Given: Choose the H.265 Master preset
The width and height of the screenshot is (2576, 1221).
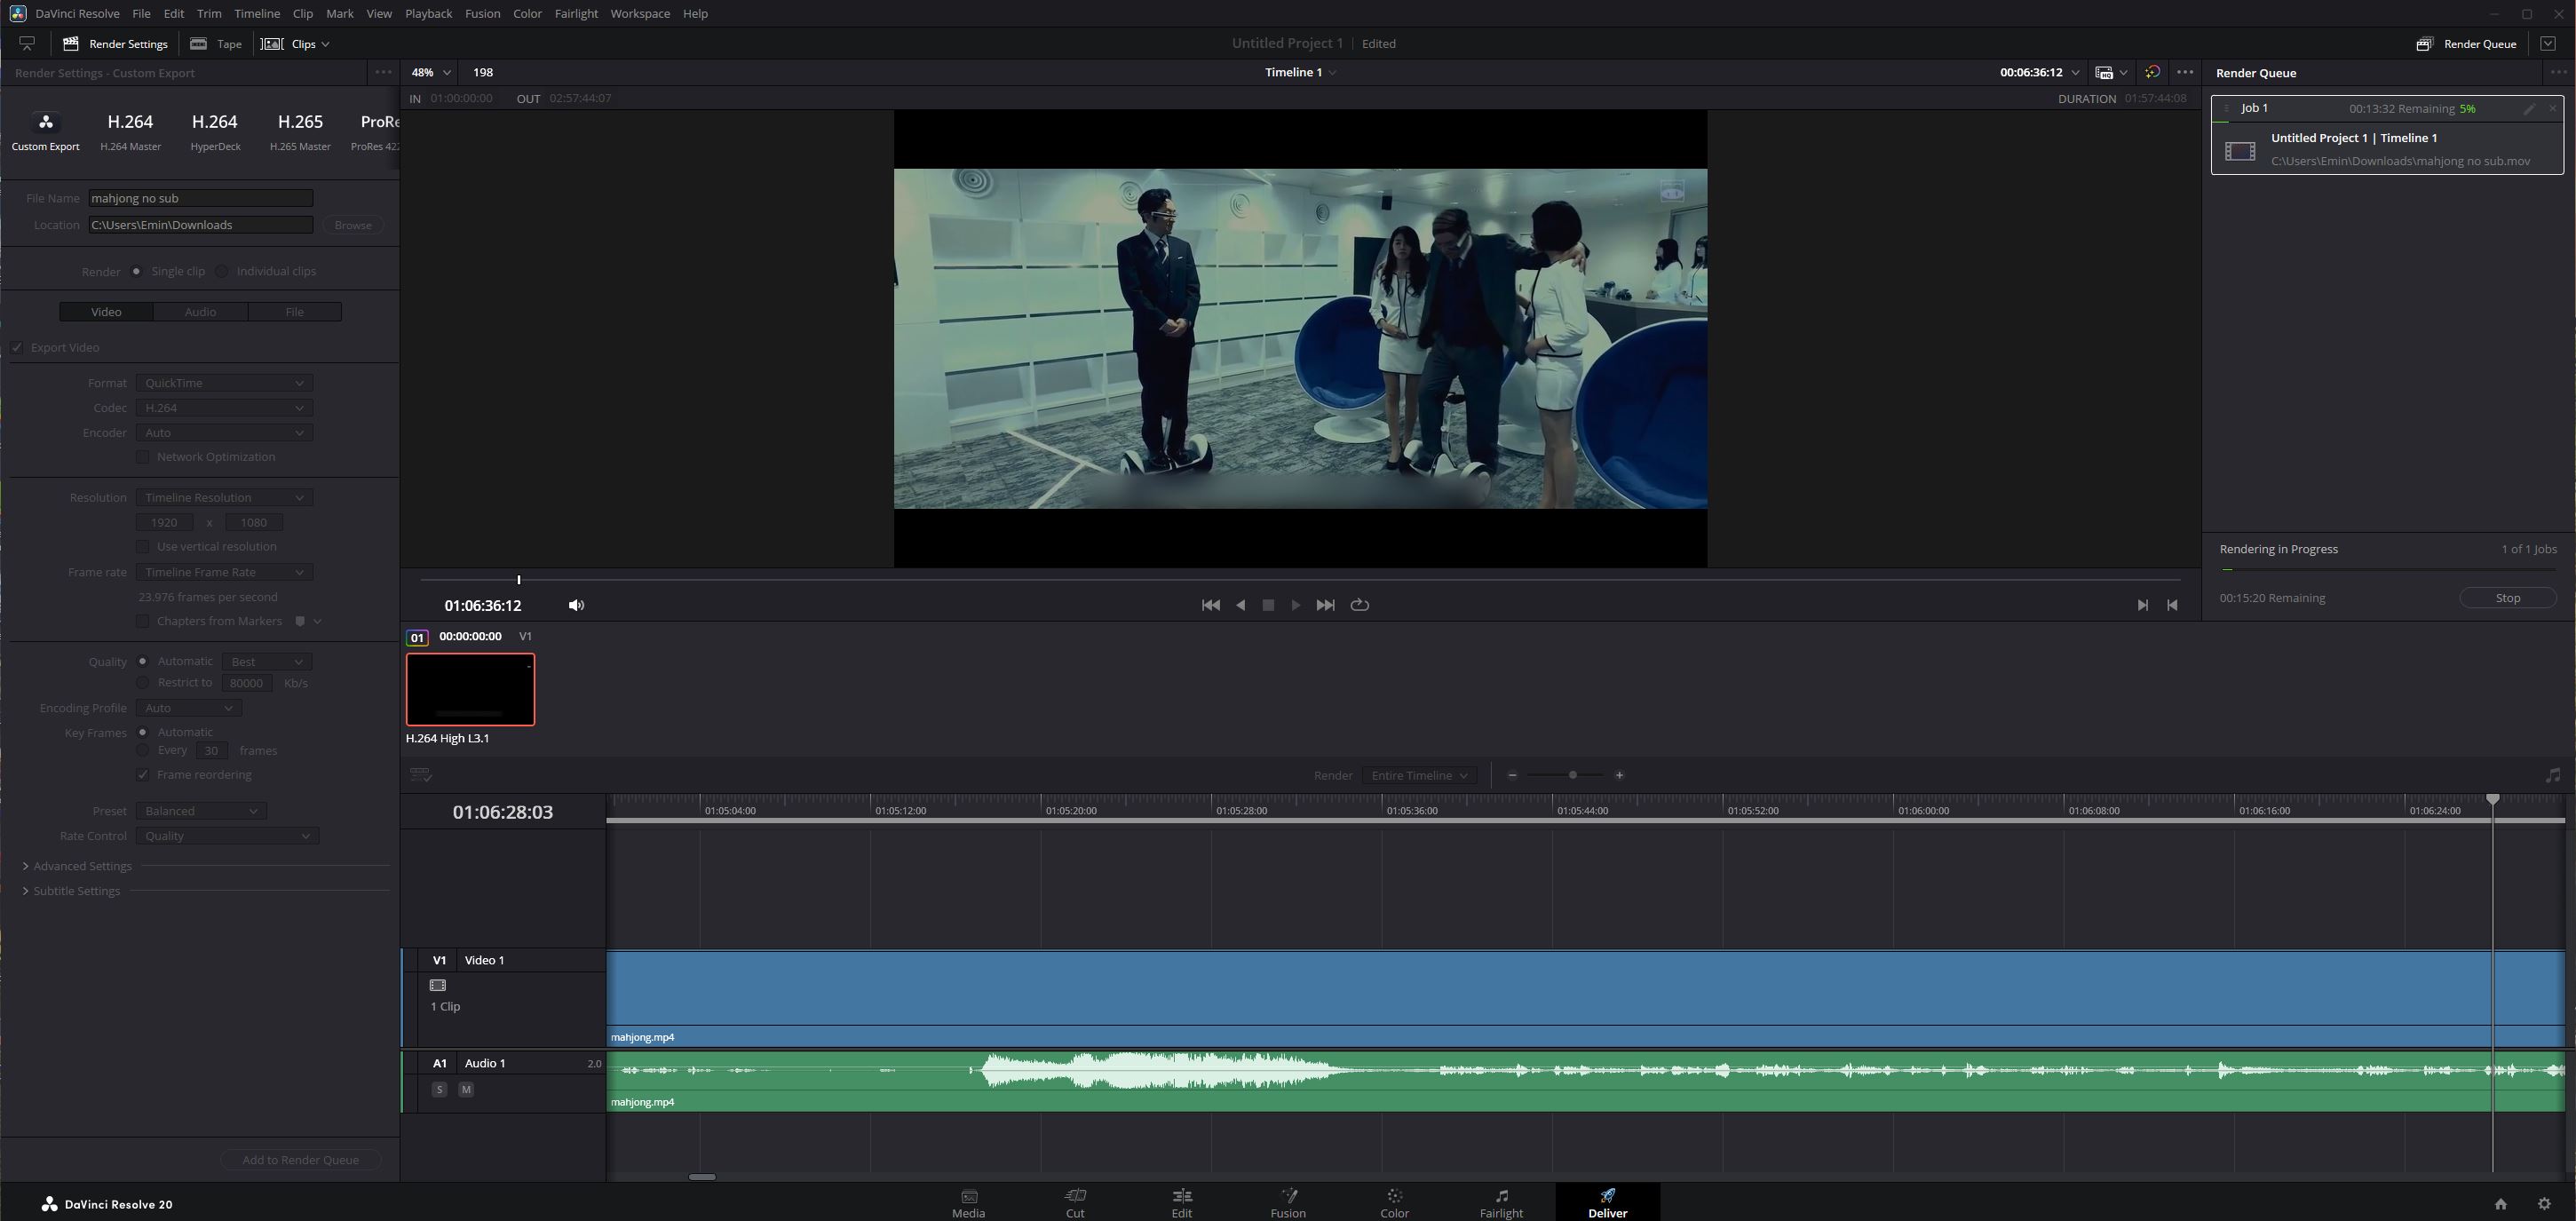Looking at the screenshot, I should [x=300, y=131].
